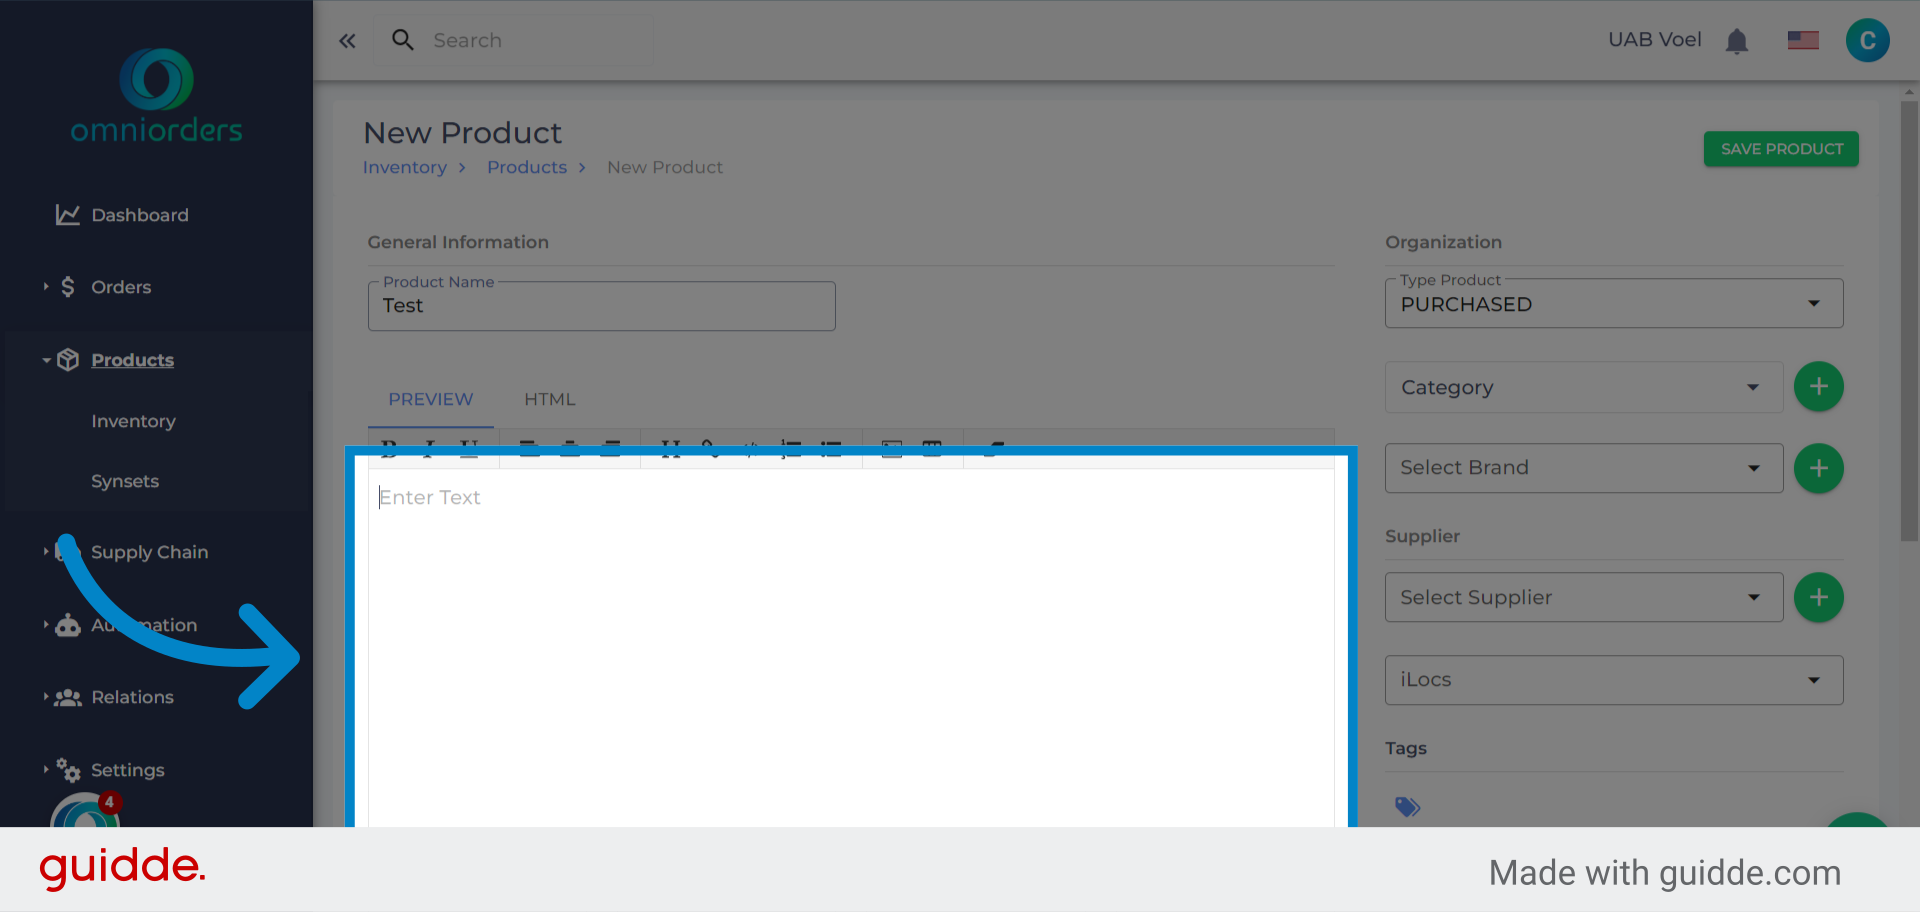Screen dimensions: 1920x912
Task: Change language using the US flag icon
Action: 1803,40
